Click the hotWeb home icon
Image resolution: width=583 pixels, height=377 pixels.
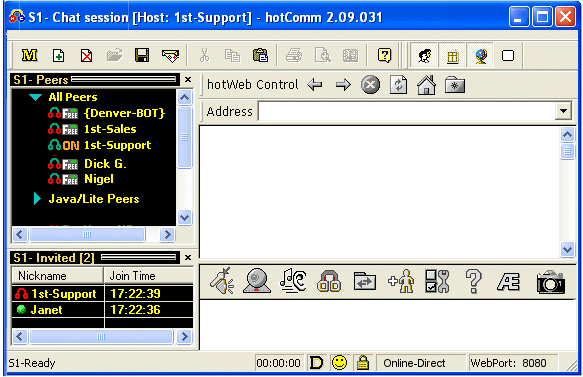coord(426,85)
